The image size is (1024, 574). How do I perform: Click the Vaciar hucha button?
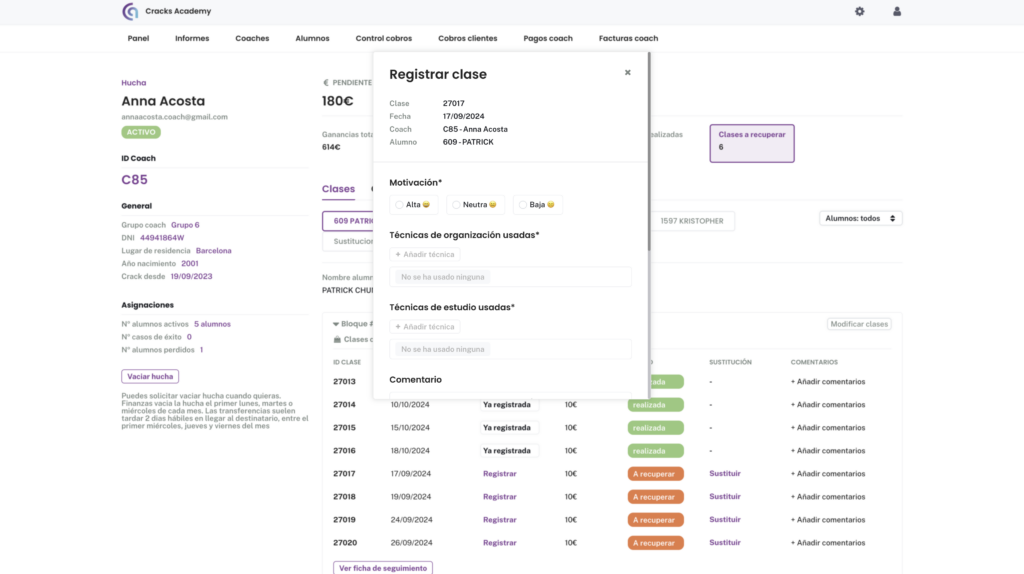click(150, 377)
